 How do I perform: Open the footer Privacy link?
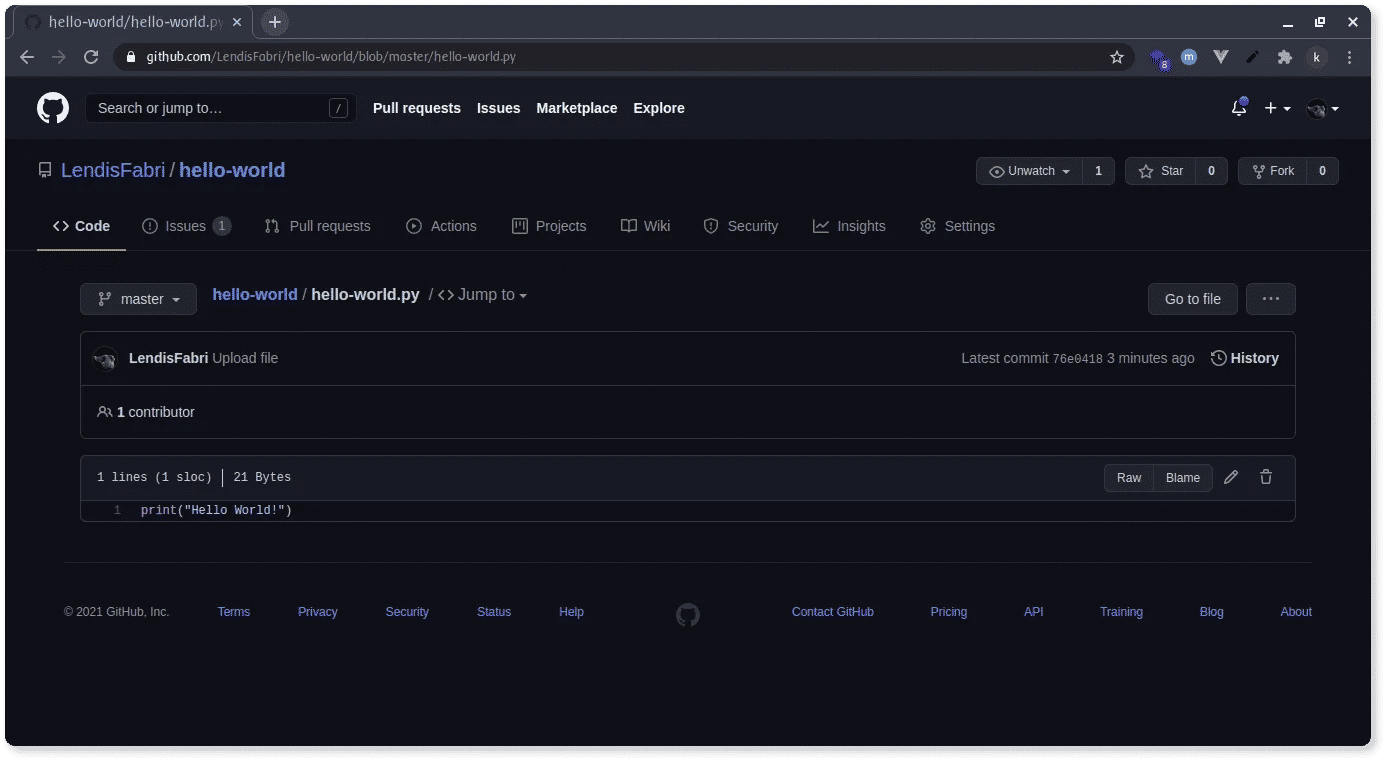point(318,612)
